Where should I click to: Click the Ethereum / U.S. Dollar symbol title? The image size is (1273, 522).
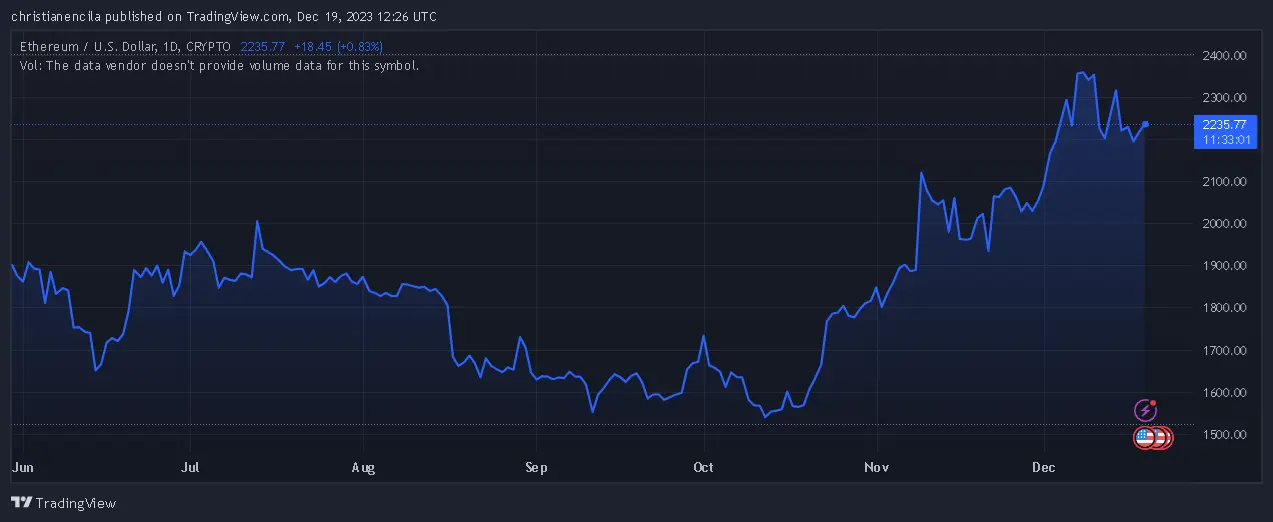pyautogui.click(x=126, y=47)
